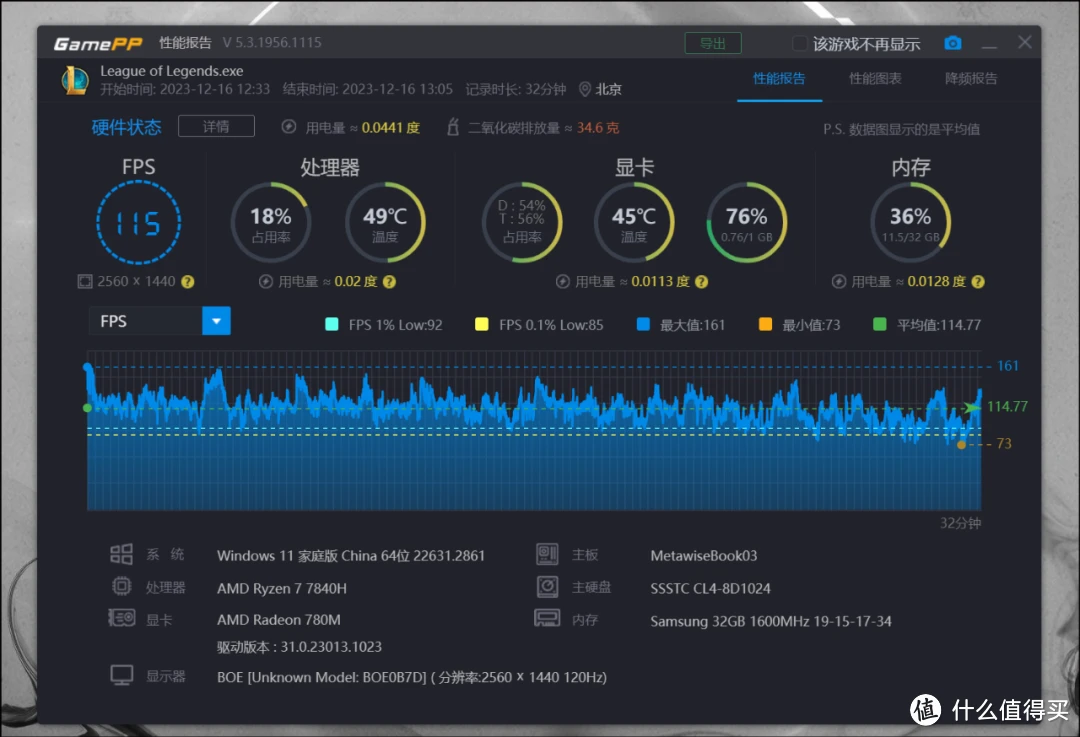Click the CPU 18% usage gauge
The width and height of the screenshot is (1080, 737).
pos(271,222)
